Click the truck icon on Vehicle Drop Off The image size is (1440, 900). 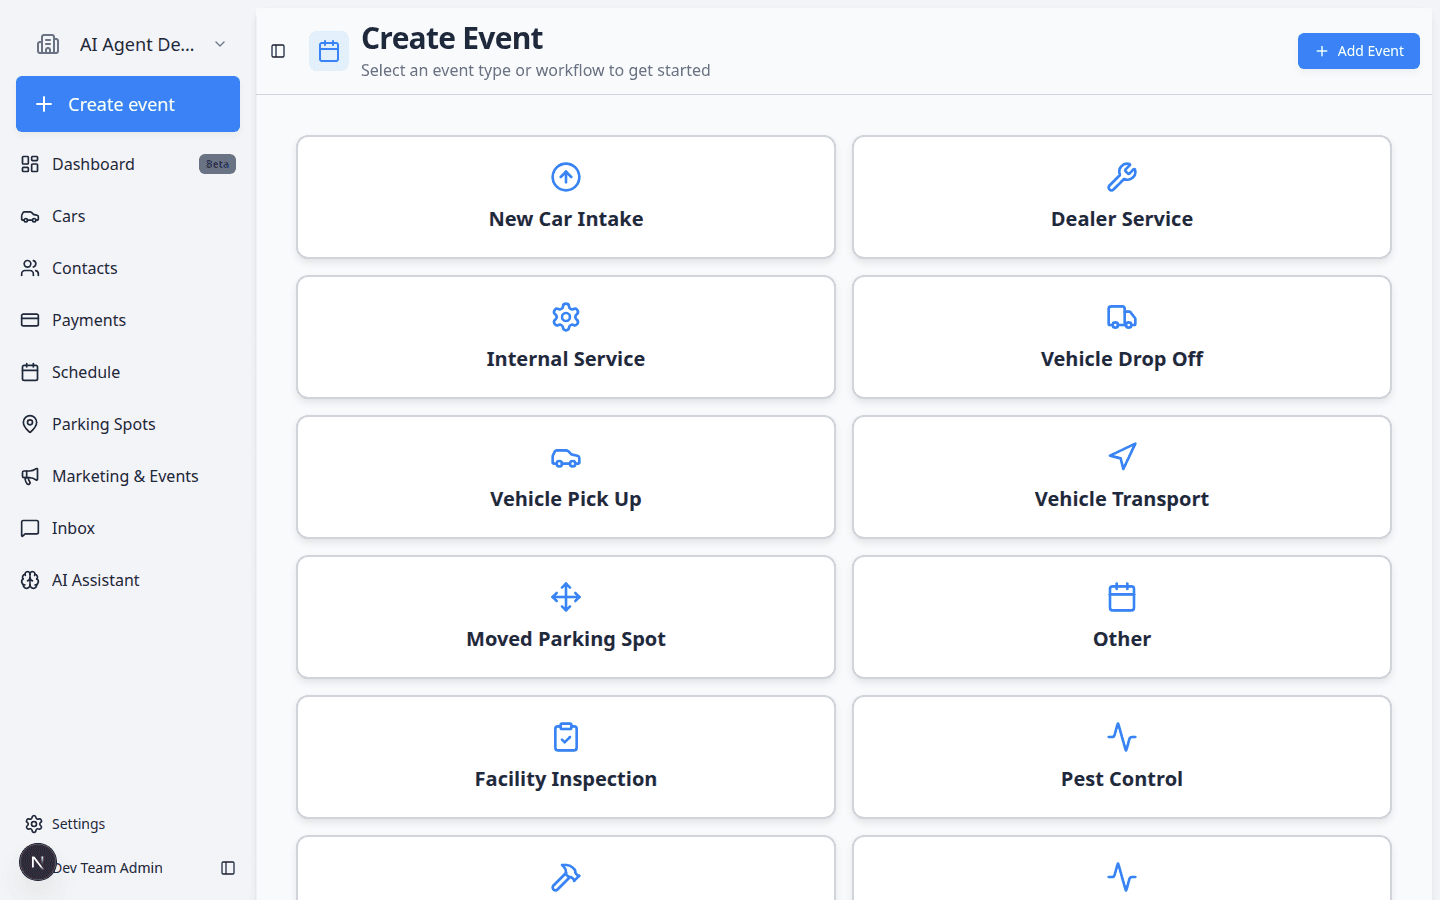(x=1122, y=317)
